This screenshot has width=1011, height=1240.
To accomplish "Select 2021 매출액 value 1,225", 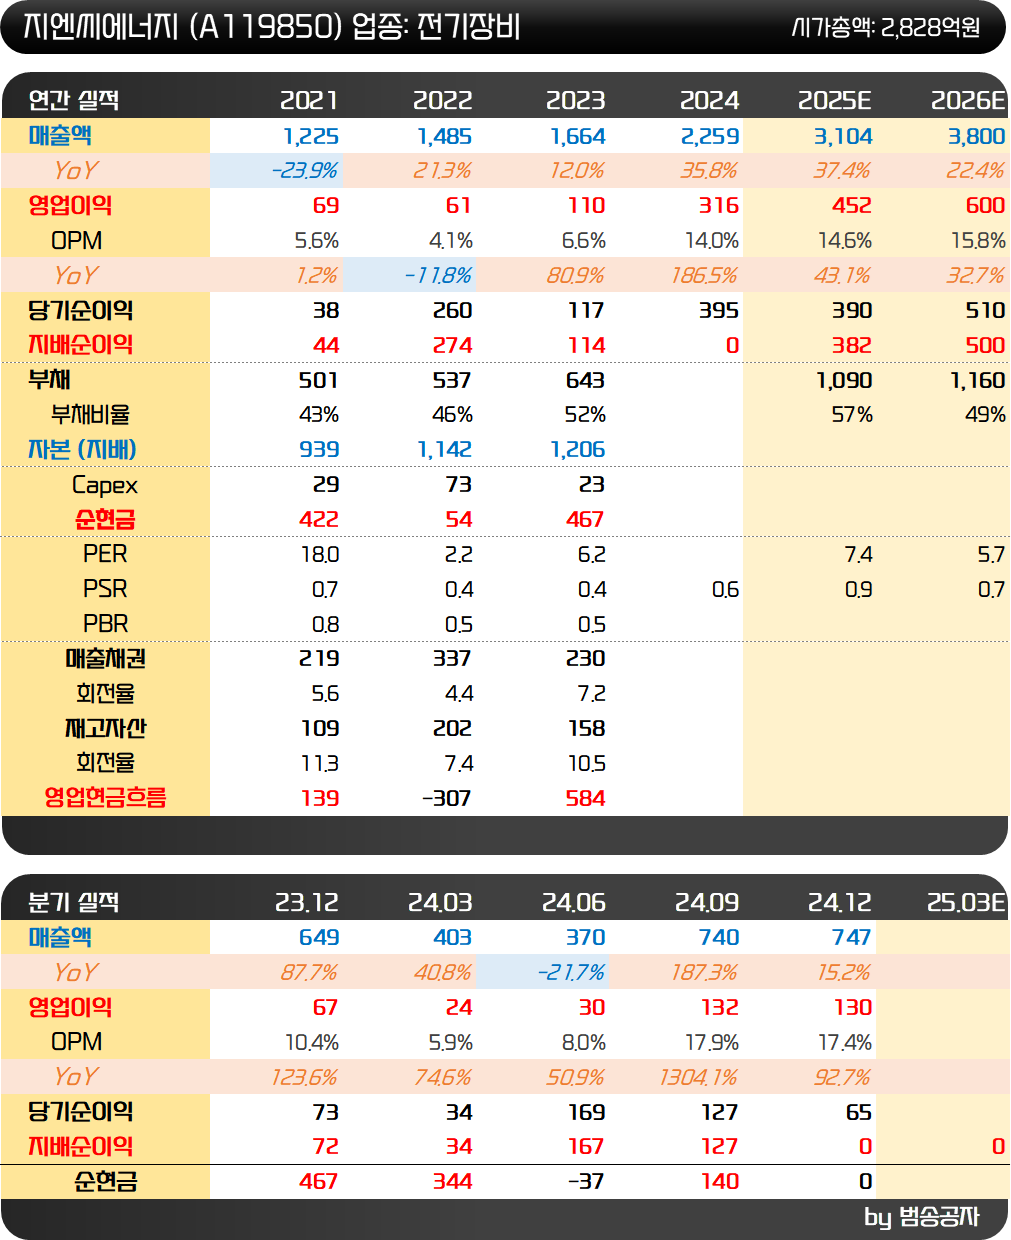I will click(x=311, y=136).
